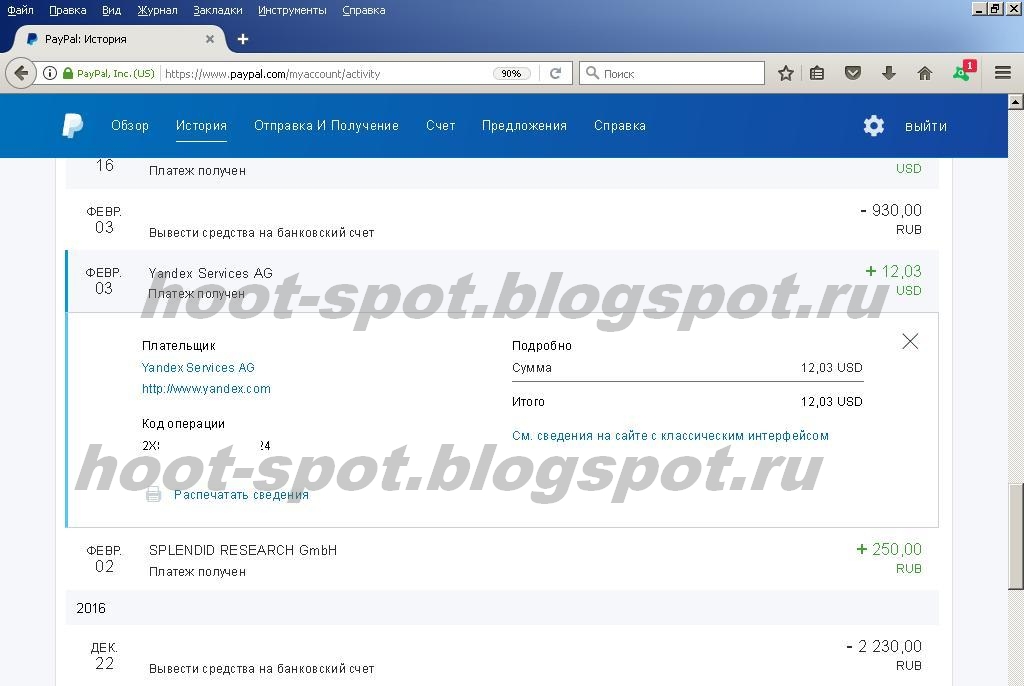Expand the February 03 bank withdrawal row

[x=502, y=220]
